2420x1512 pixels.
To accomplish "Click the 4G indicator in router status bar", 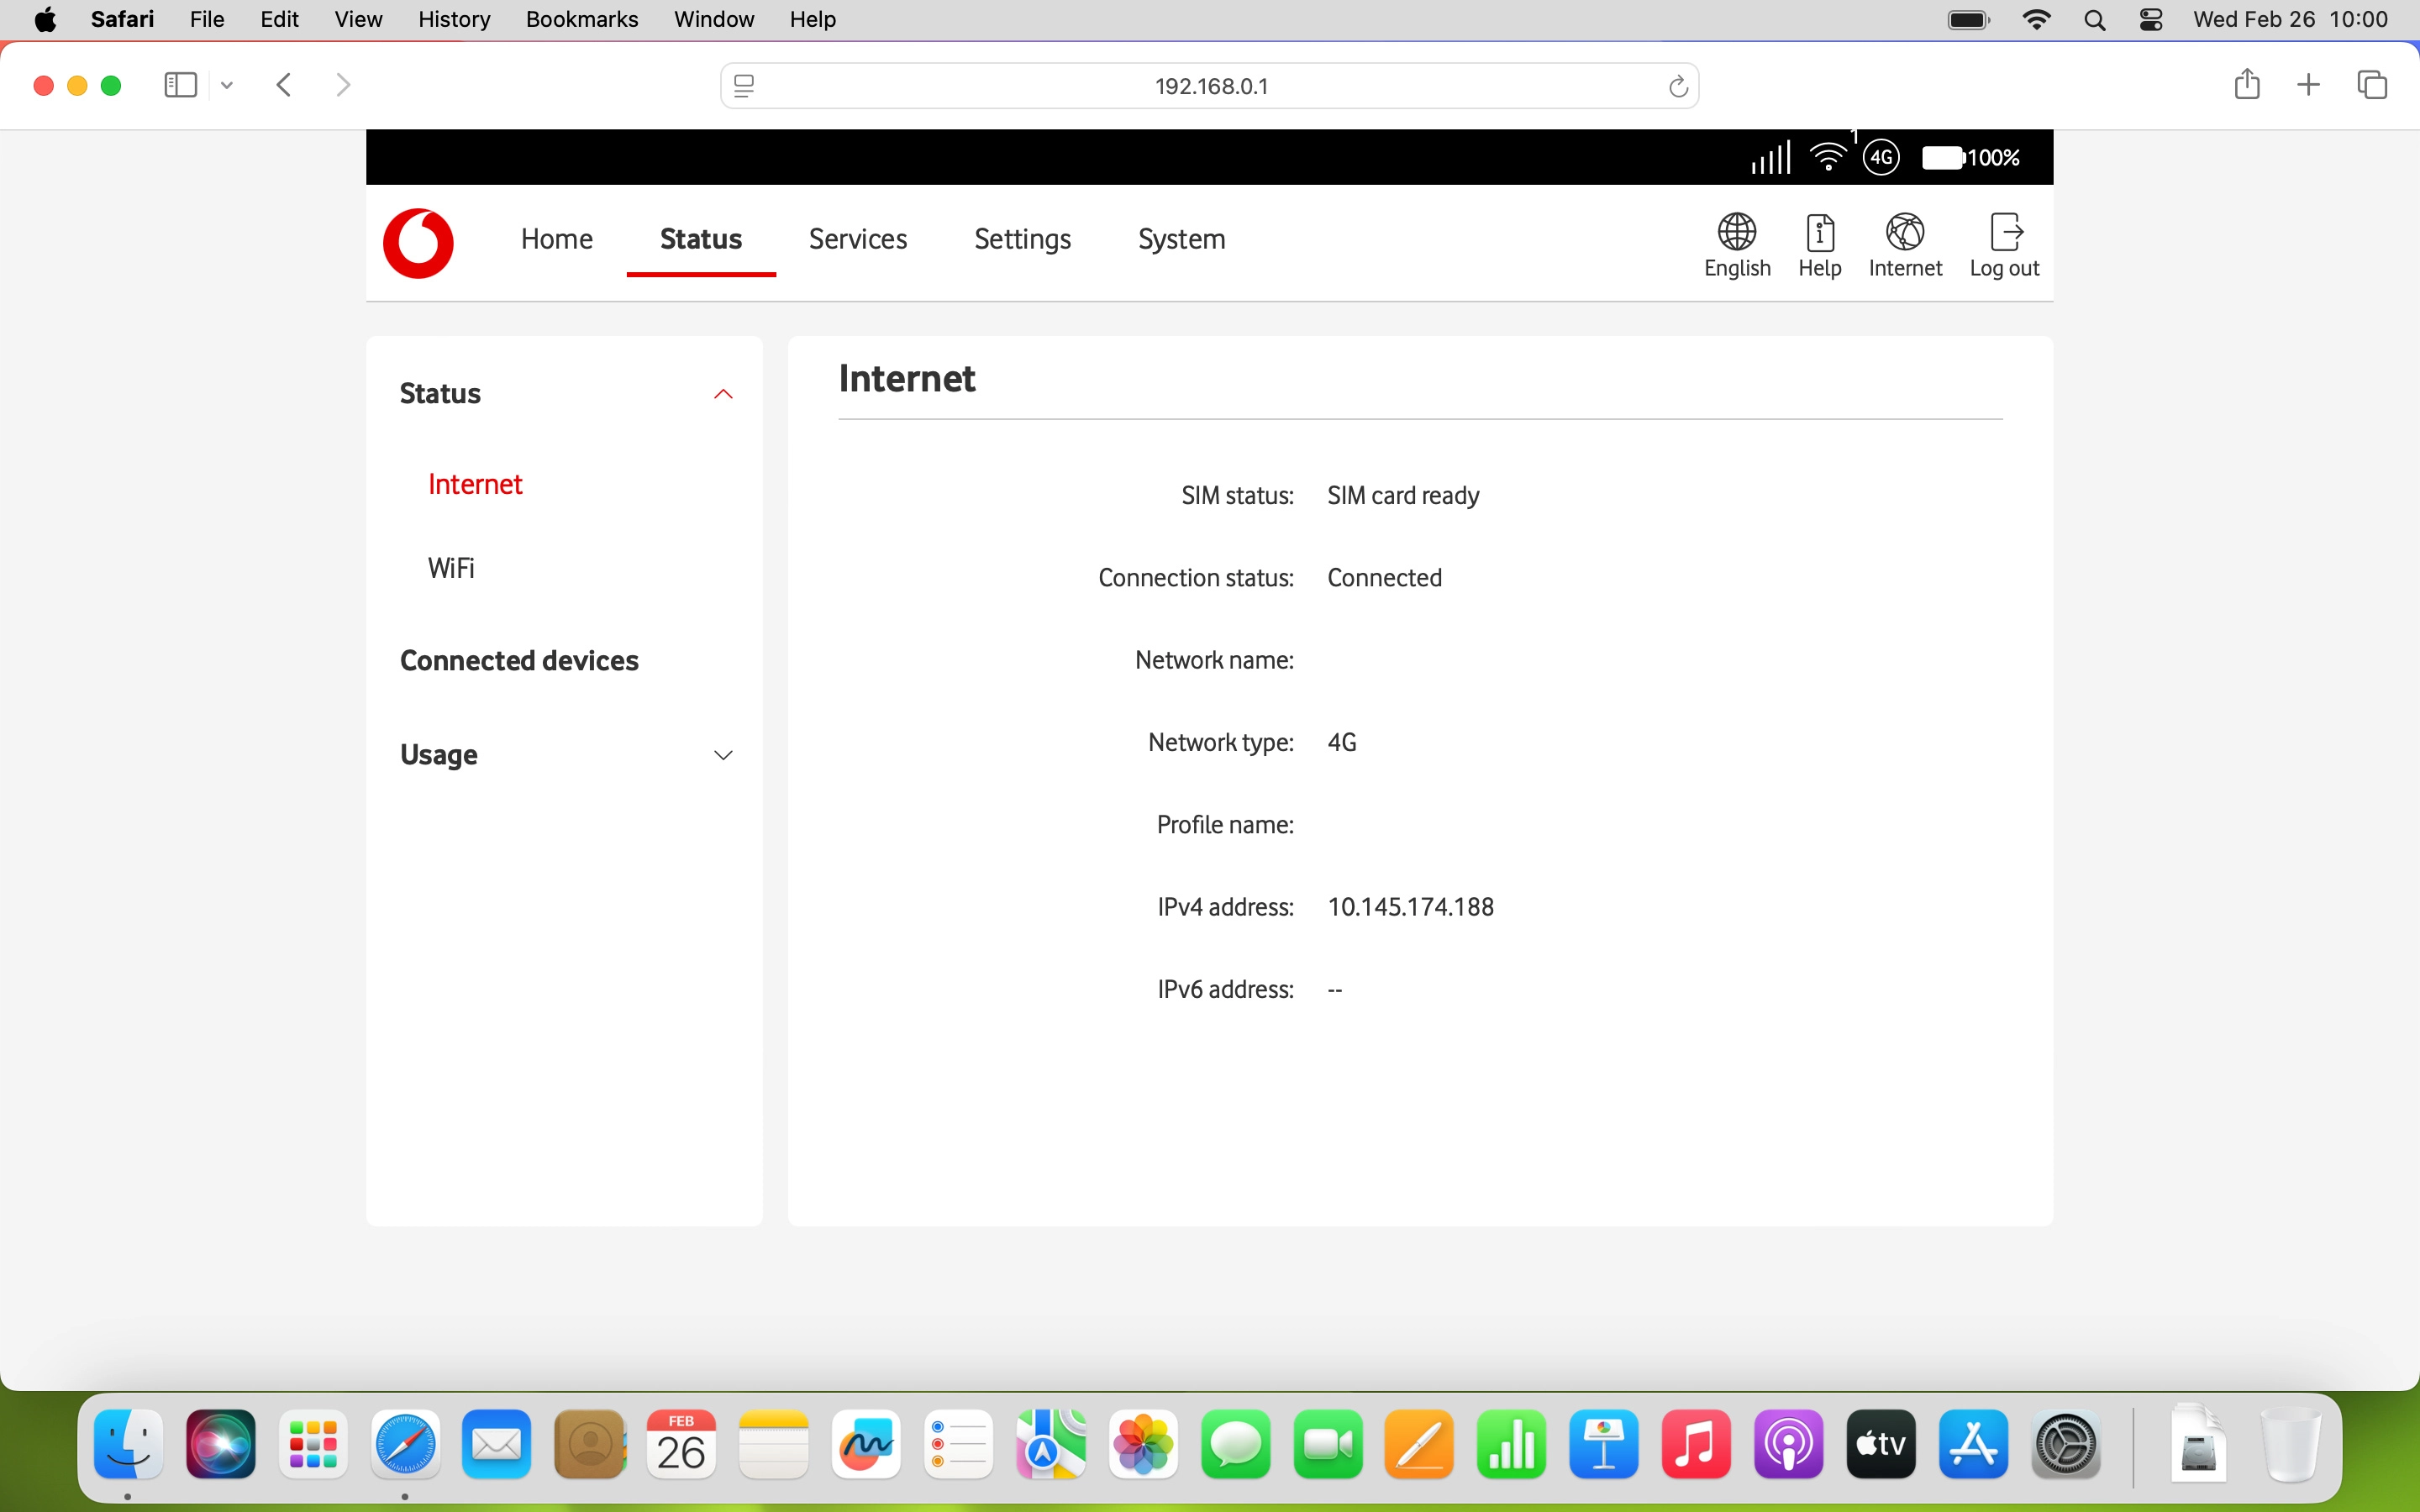I will click(x=1881, y=157).
